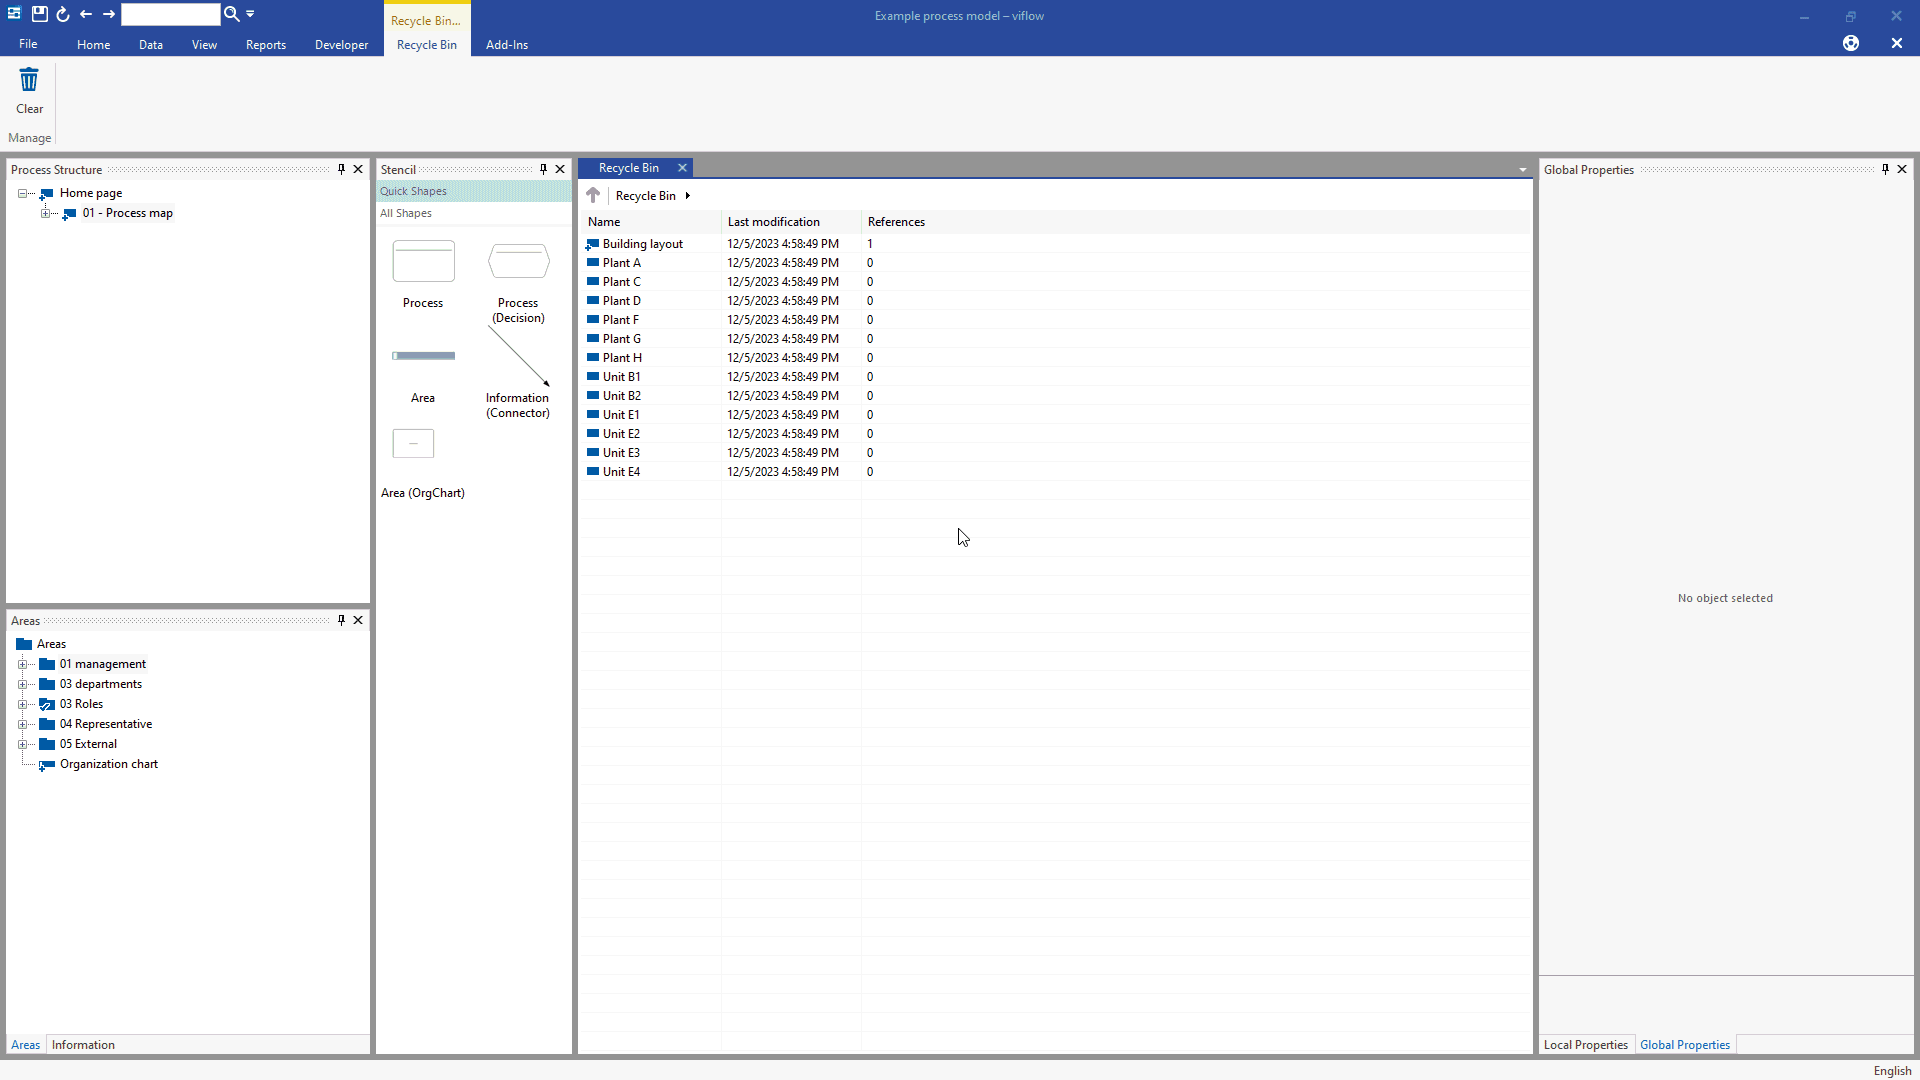Sort by the Last modification column header
1920x1080 pixels.
pos(773,222)
